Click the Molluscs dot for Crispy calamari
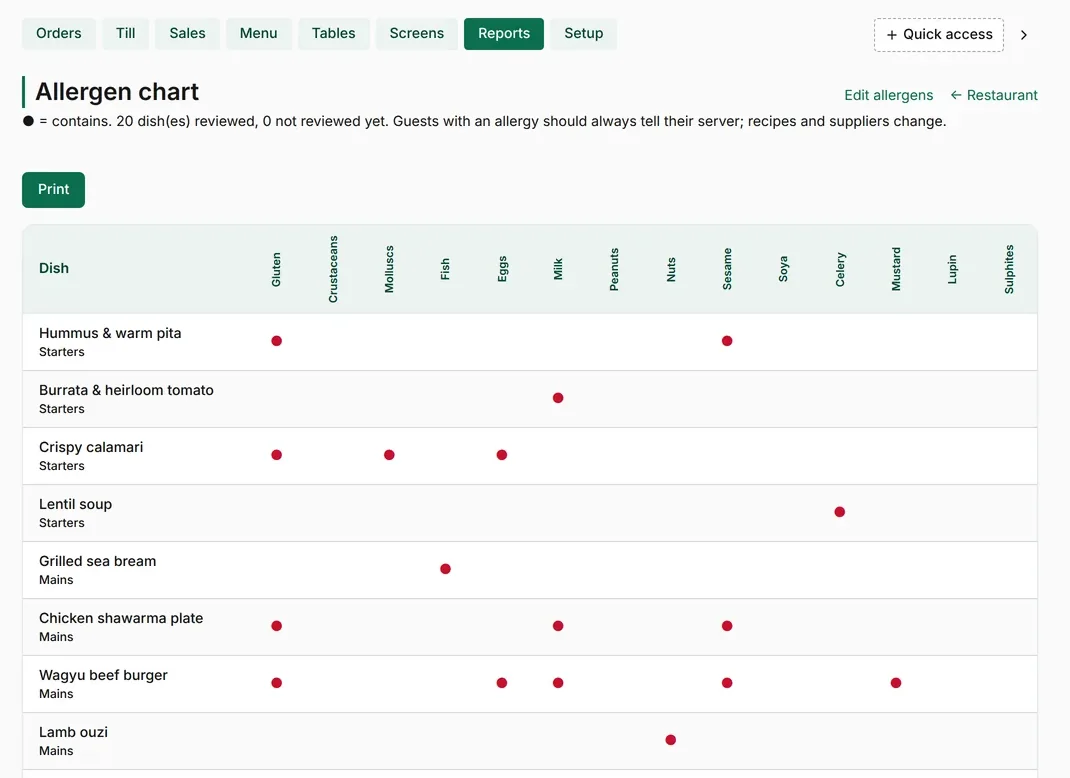This screenshot has height=778, width=1070. point(389,455)
